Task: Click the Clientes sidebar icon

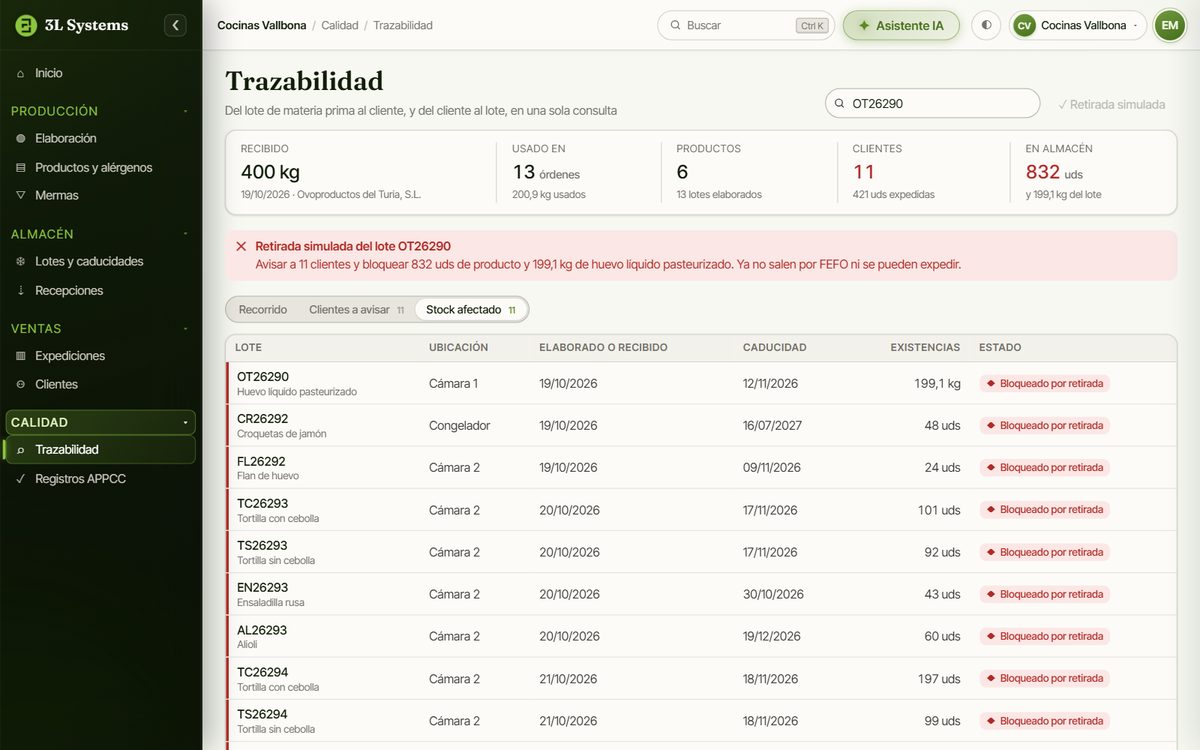Action: (x=21, y=384)
